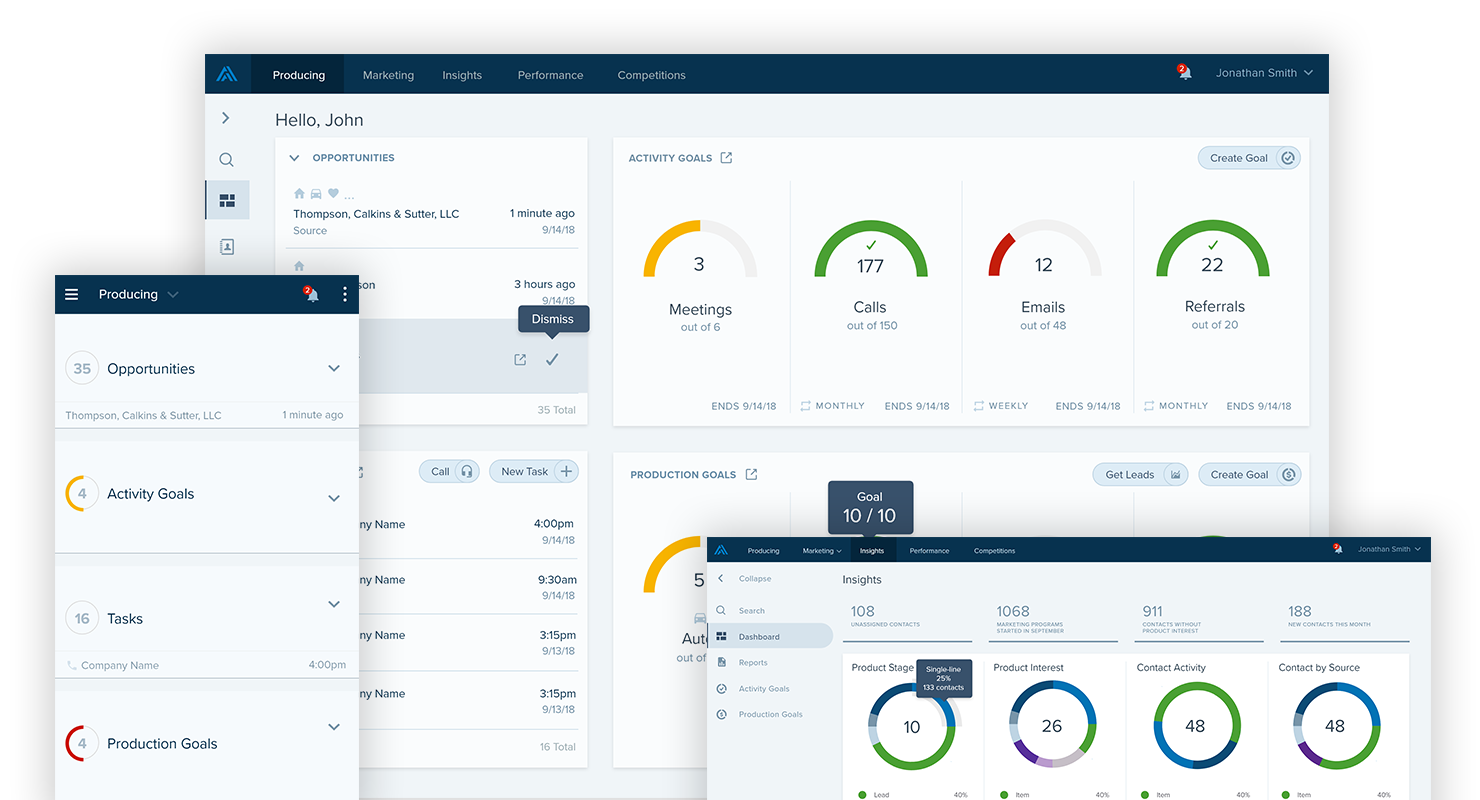The width and height of the screenshot is (1480, 800).
Task: Click the Meetings yellow gauge
Action: (700, 249)
